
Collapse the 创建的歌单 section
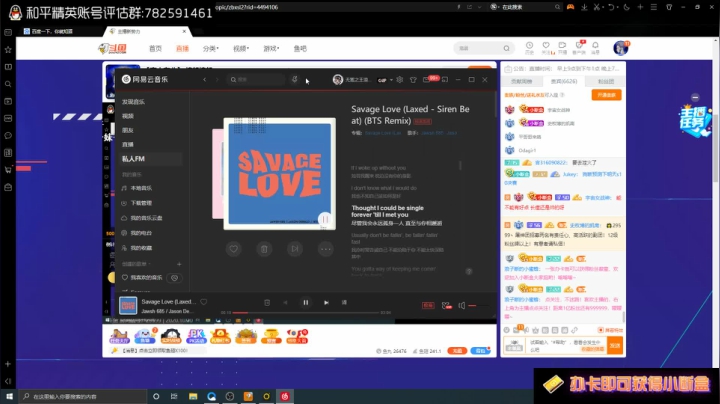pyautogui.click(x=136, y=264)
